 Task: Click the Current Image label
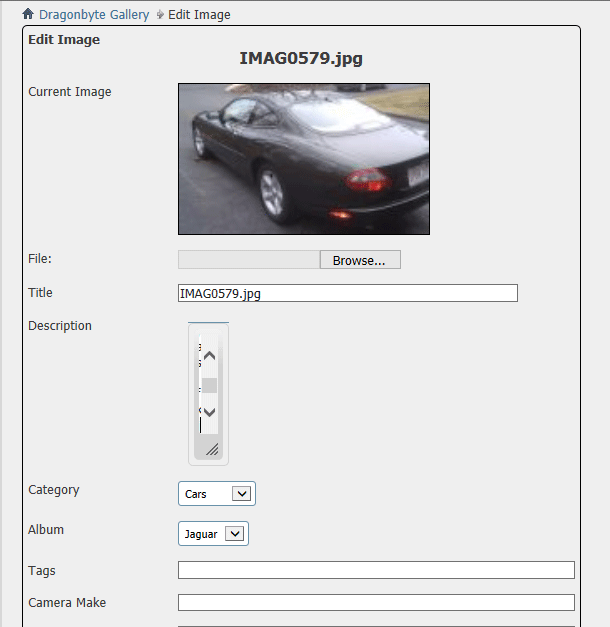tap(70, 92)
